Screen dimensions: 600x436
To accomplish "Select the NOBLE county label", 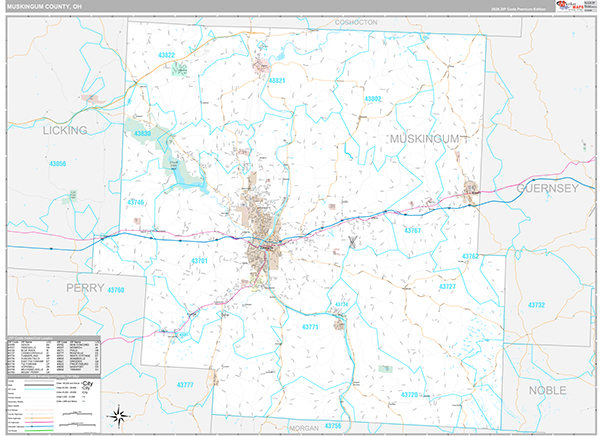I will (x=548, y=390).
